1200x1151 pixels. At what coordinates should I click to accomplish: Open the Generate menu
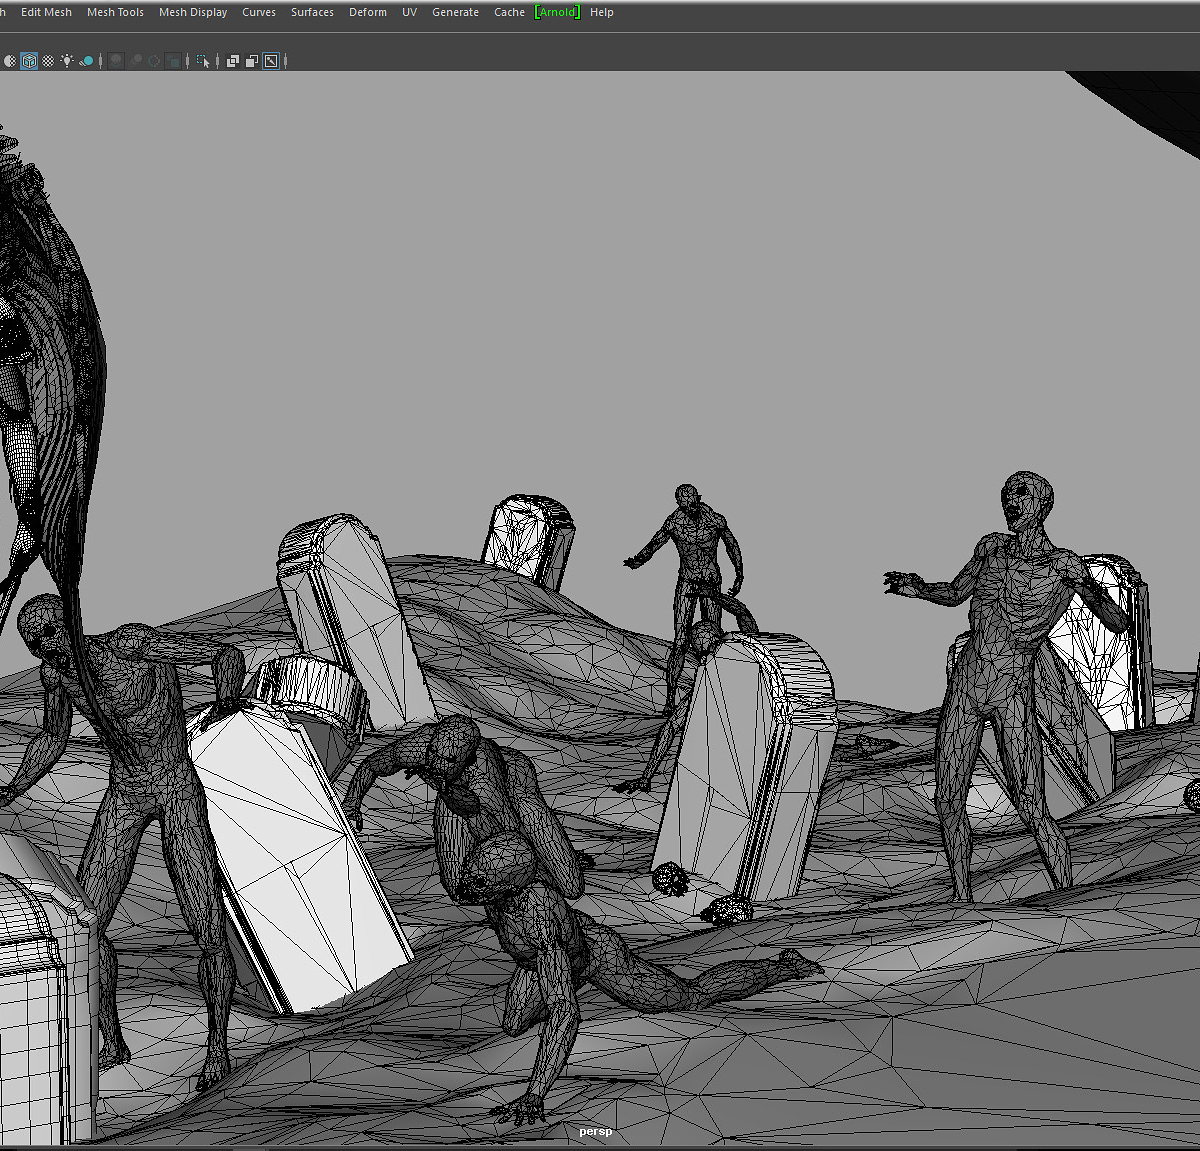pos(455,12)
